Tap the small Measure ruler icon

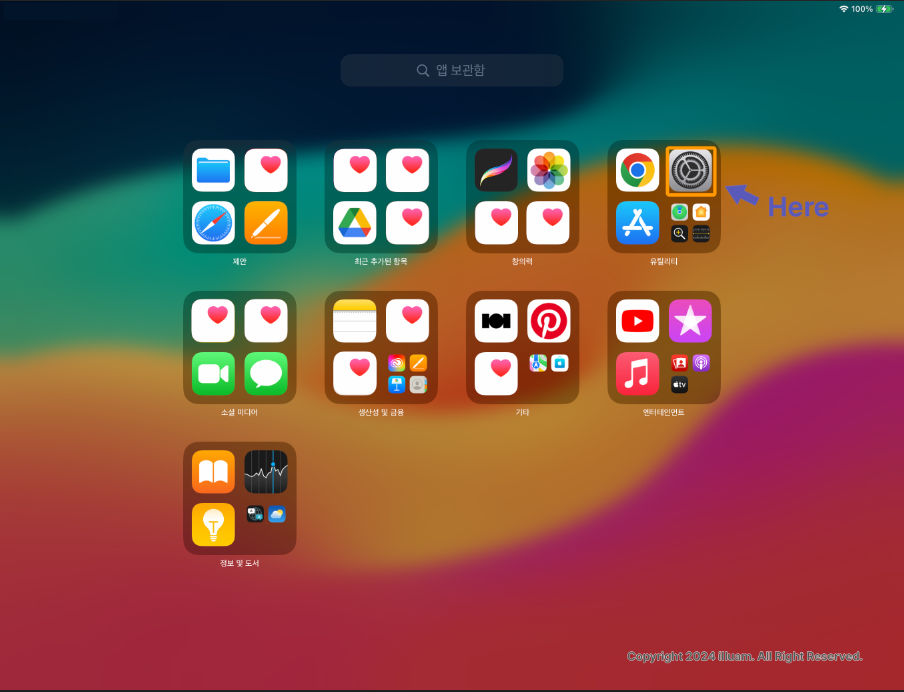click(x=701, y=234)
